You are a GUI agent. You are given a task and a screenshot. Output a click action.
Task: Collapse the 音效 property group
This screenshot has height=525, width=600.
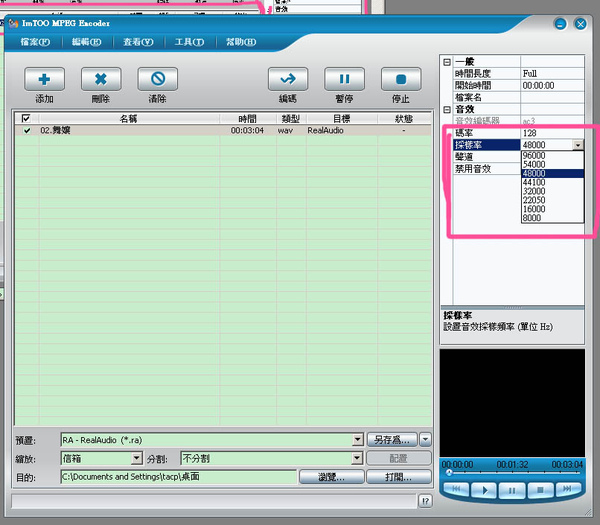coord(447,109)
